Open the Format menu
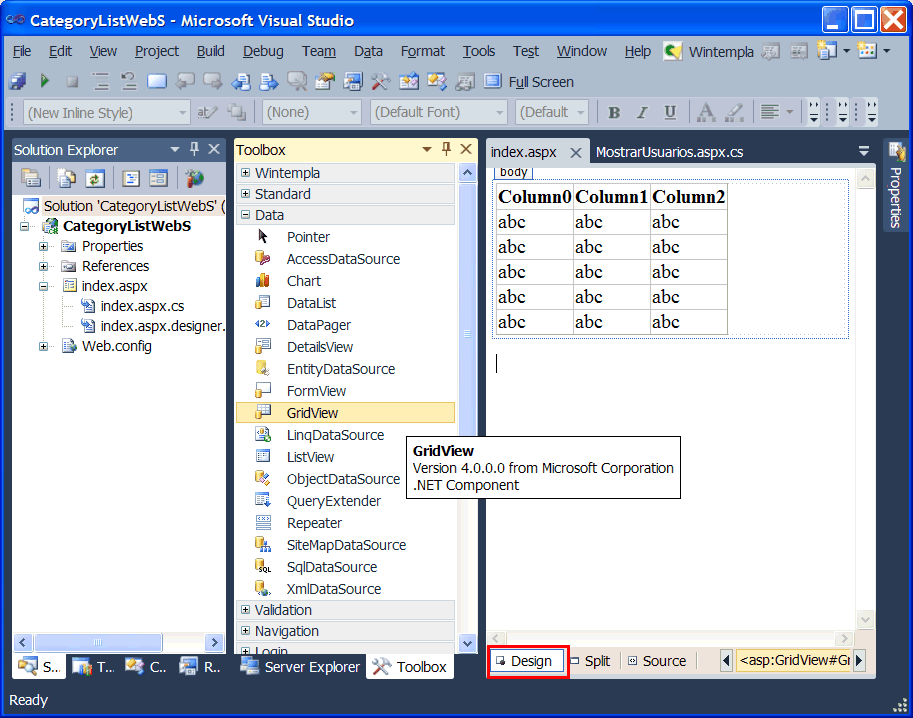The height and width of the screenshot is (718, 913). point(423,51)
